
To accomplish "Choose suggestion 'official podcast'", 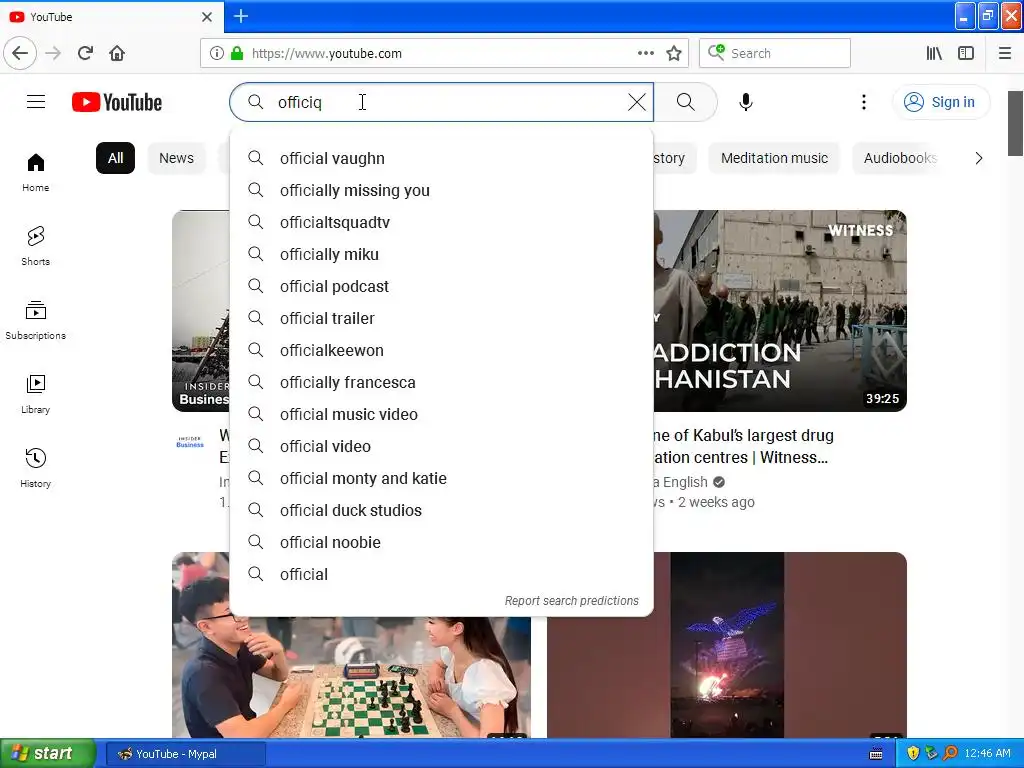I will (x=441, y=286).
